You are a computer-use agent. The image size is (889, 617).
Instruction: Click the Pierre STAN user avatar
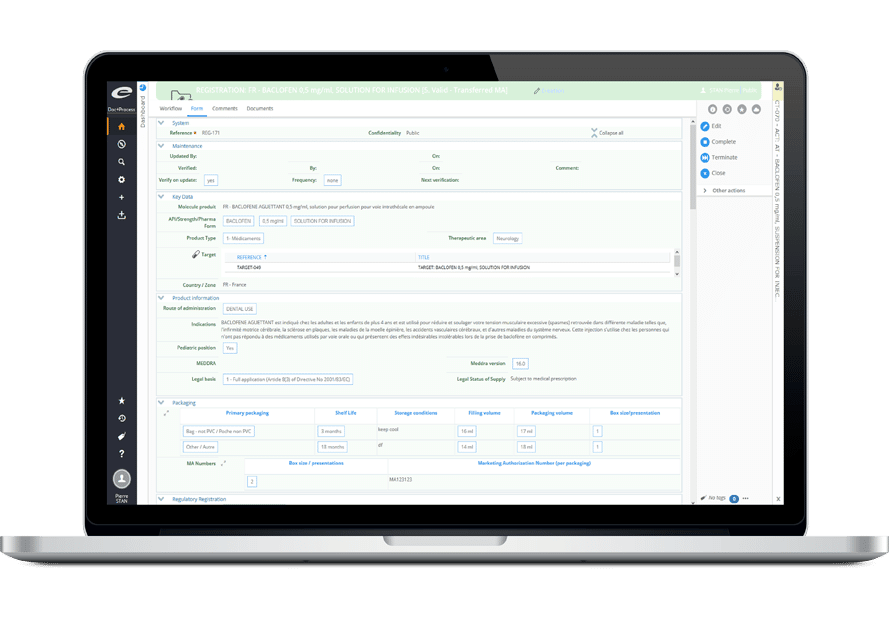coord(121,479)
